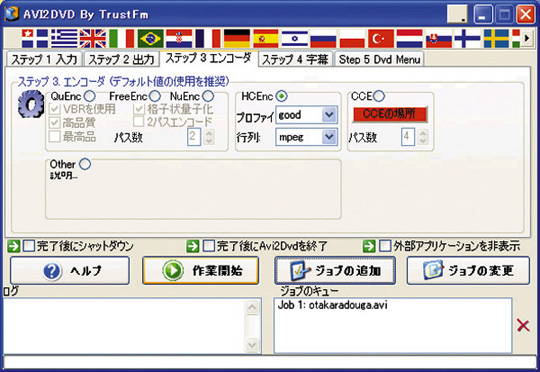Click the red CCEの場所 button
Image resolution: width=540 pixels, height=372 pixels.
click(390, 114)
